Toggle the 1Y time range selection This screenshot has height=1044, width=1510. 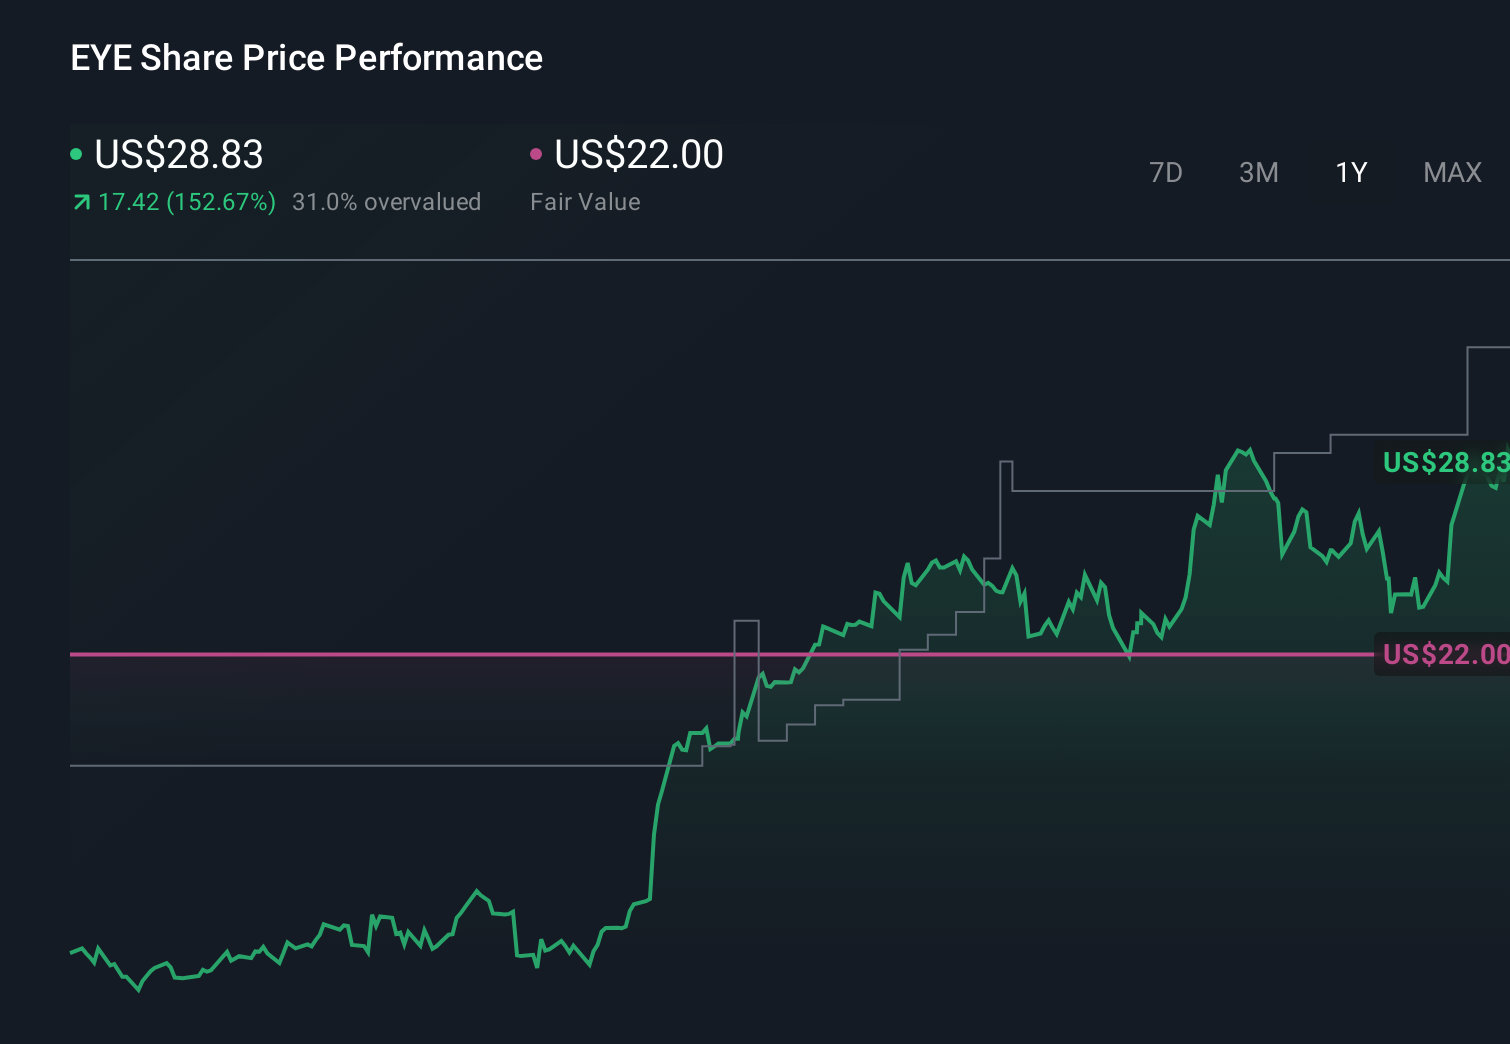point(1351,172)
